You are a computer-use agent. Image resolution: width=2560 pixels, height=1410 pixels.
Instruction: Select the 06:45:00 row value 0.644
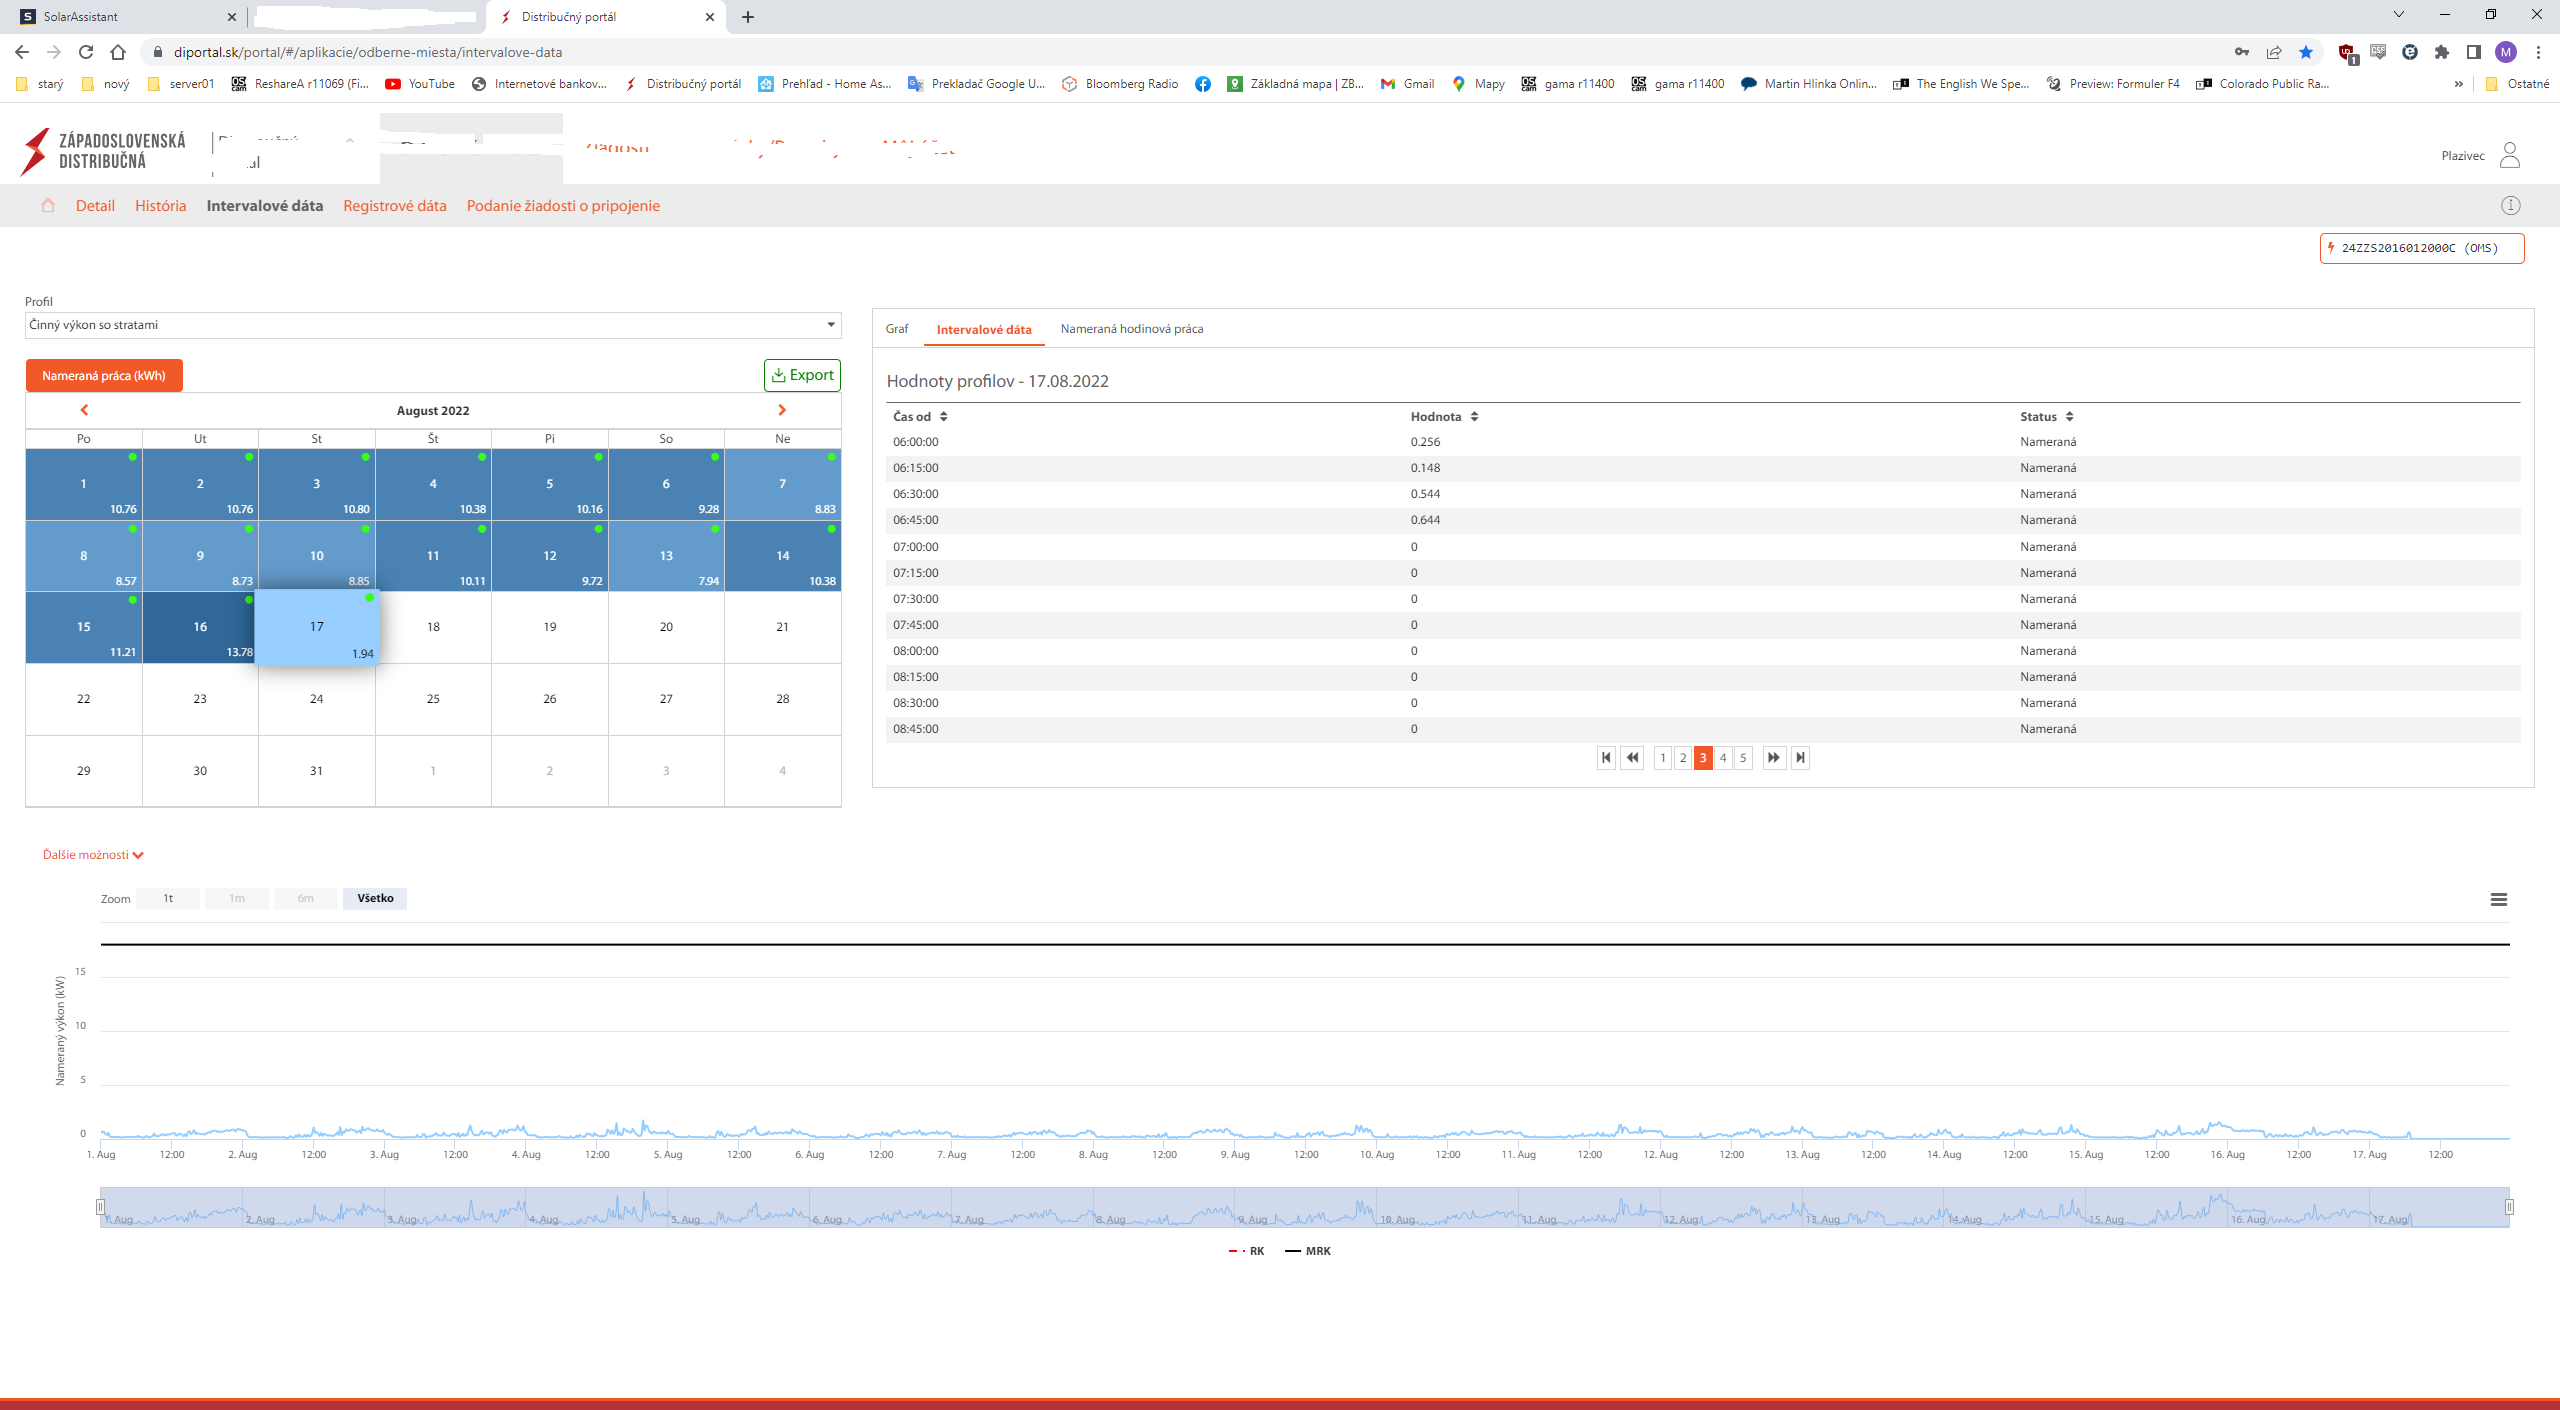[1703, 520]
